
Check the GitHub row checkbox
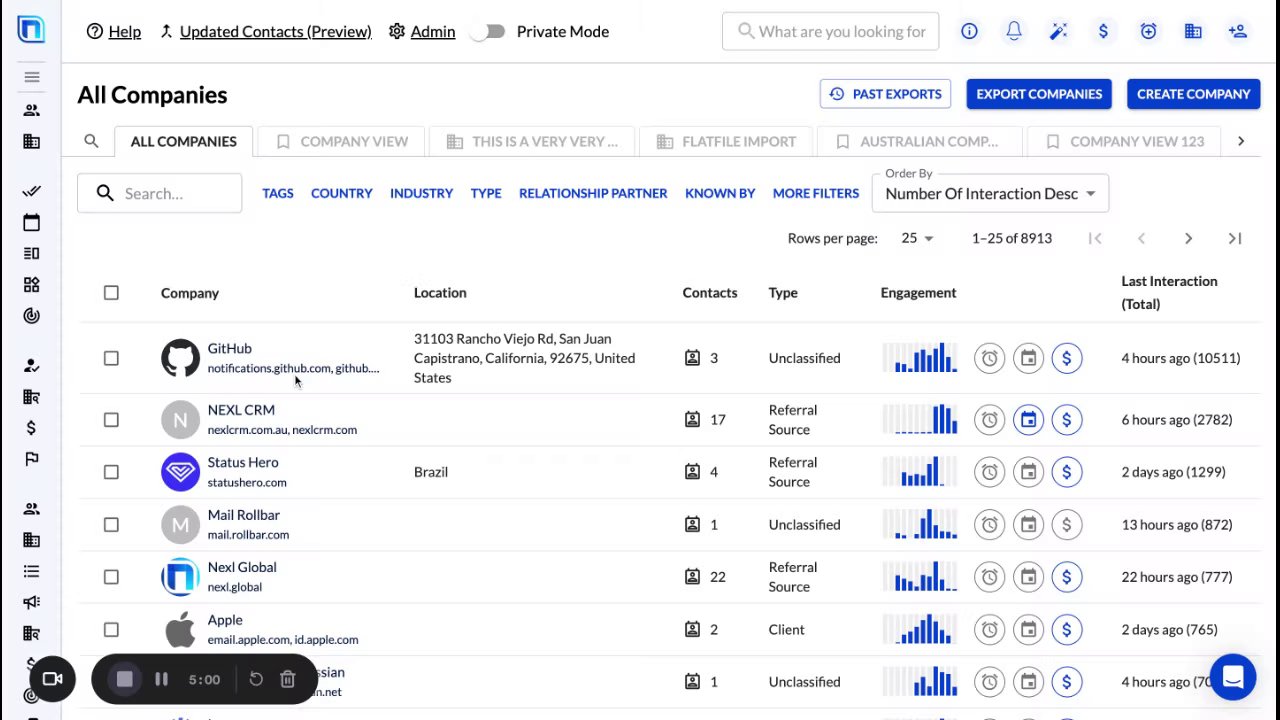click(111, 358)
